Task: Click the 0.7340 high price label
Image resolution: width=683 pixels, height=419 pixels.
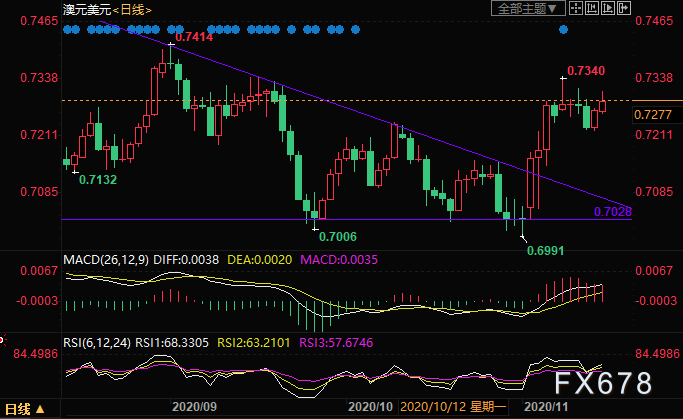Action: point(586,71)
